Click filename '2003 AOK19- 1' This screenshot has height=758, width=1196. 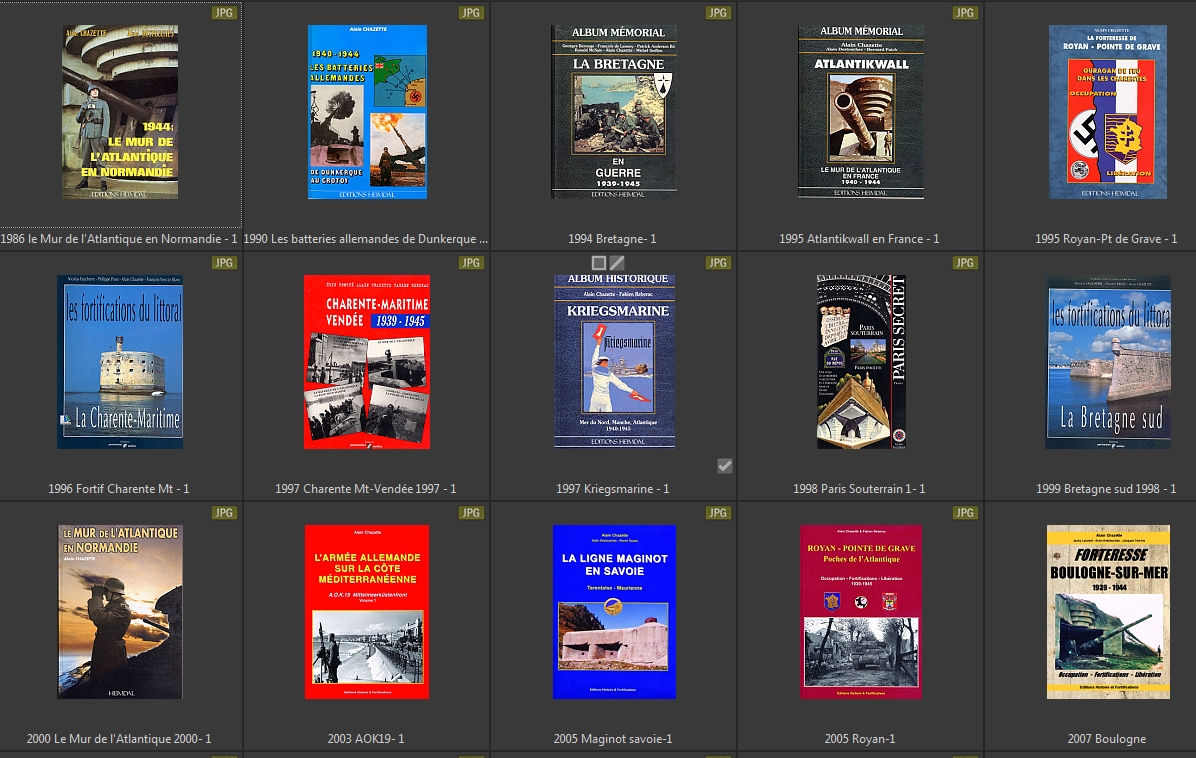(366, 739)
